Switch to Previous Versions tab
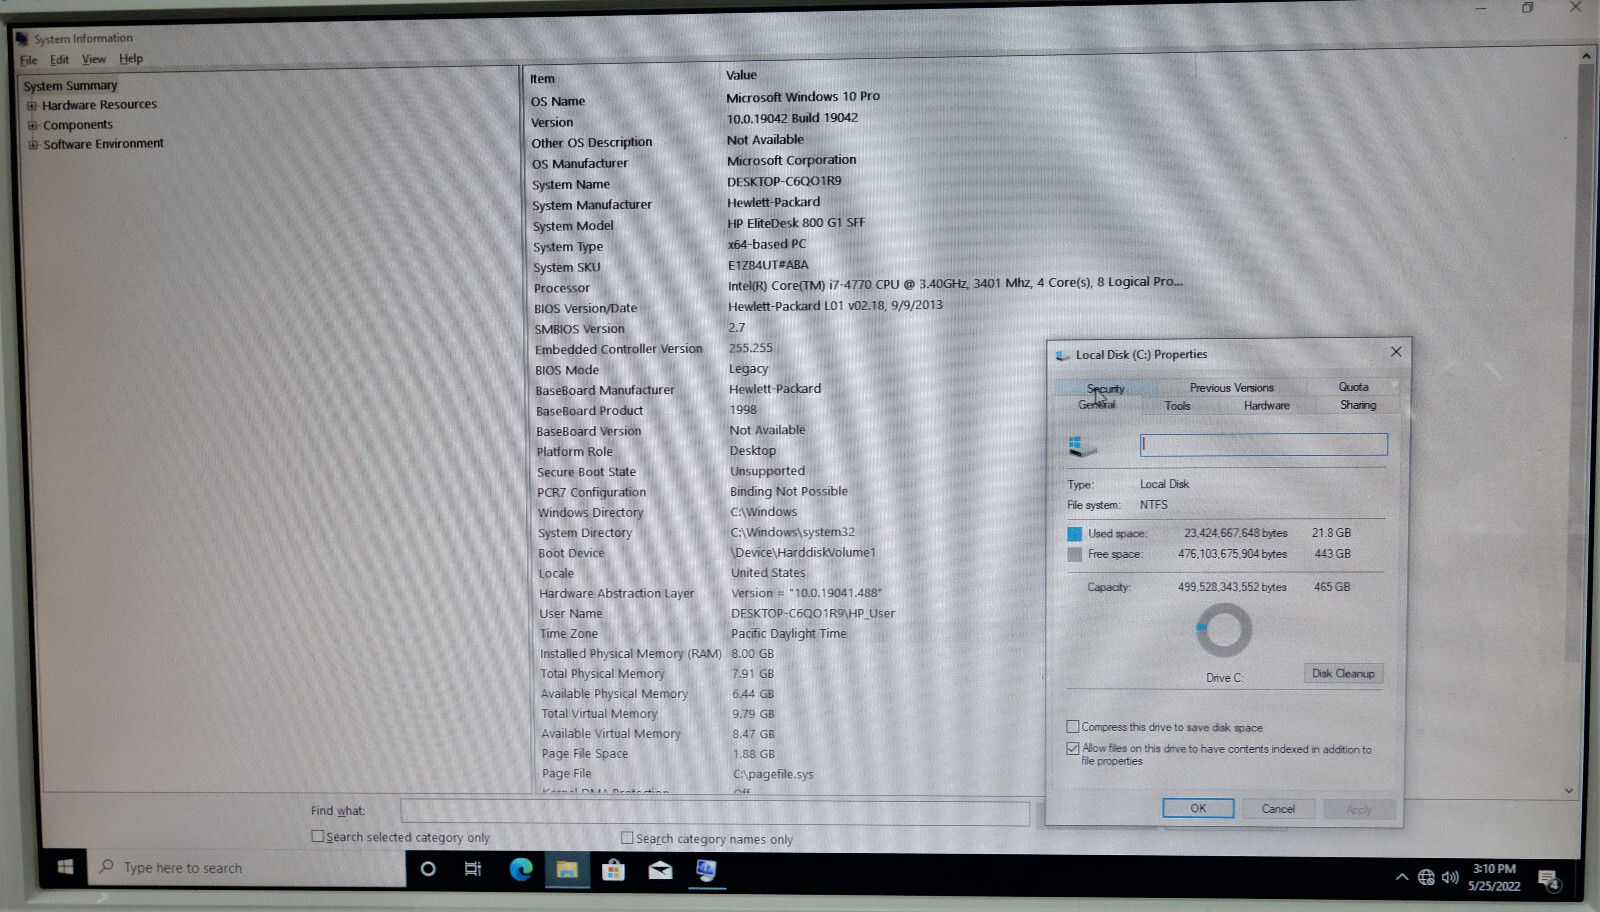Image resolution: width=1600 pixels, height=912 pixels. (x=1232, y=387)
